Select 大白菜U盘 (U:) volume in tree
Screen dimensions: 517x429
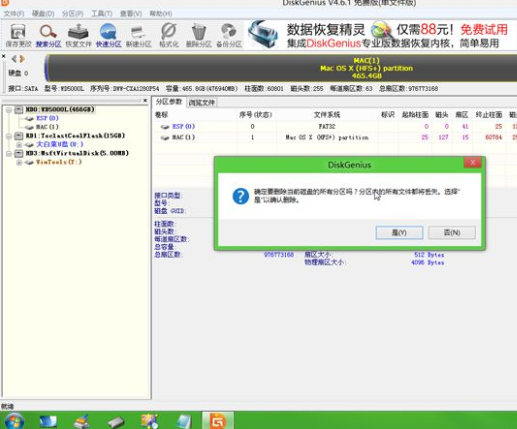pos(60,144)
